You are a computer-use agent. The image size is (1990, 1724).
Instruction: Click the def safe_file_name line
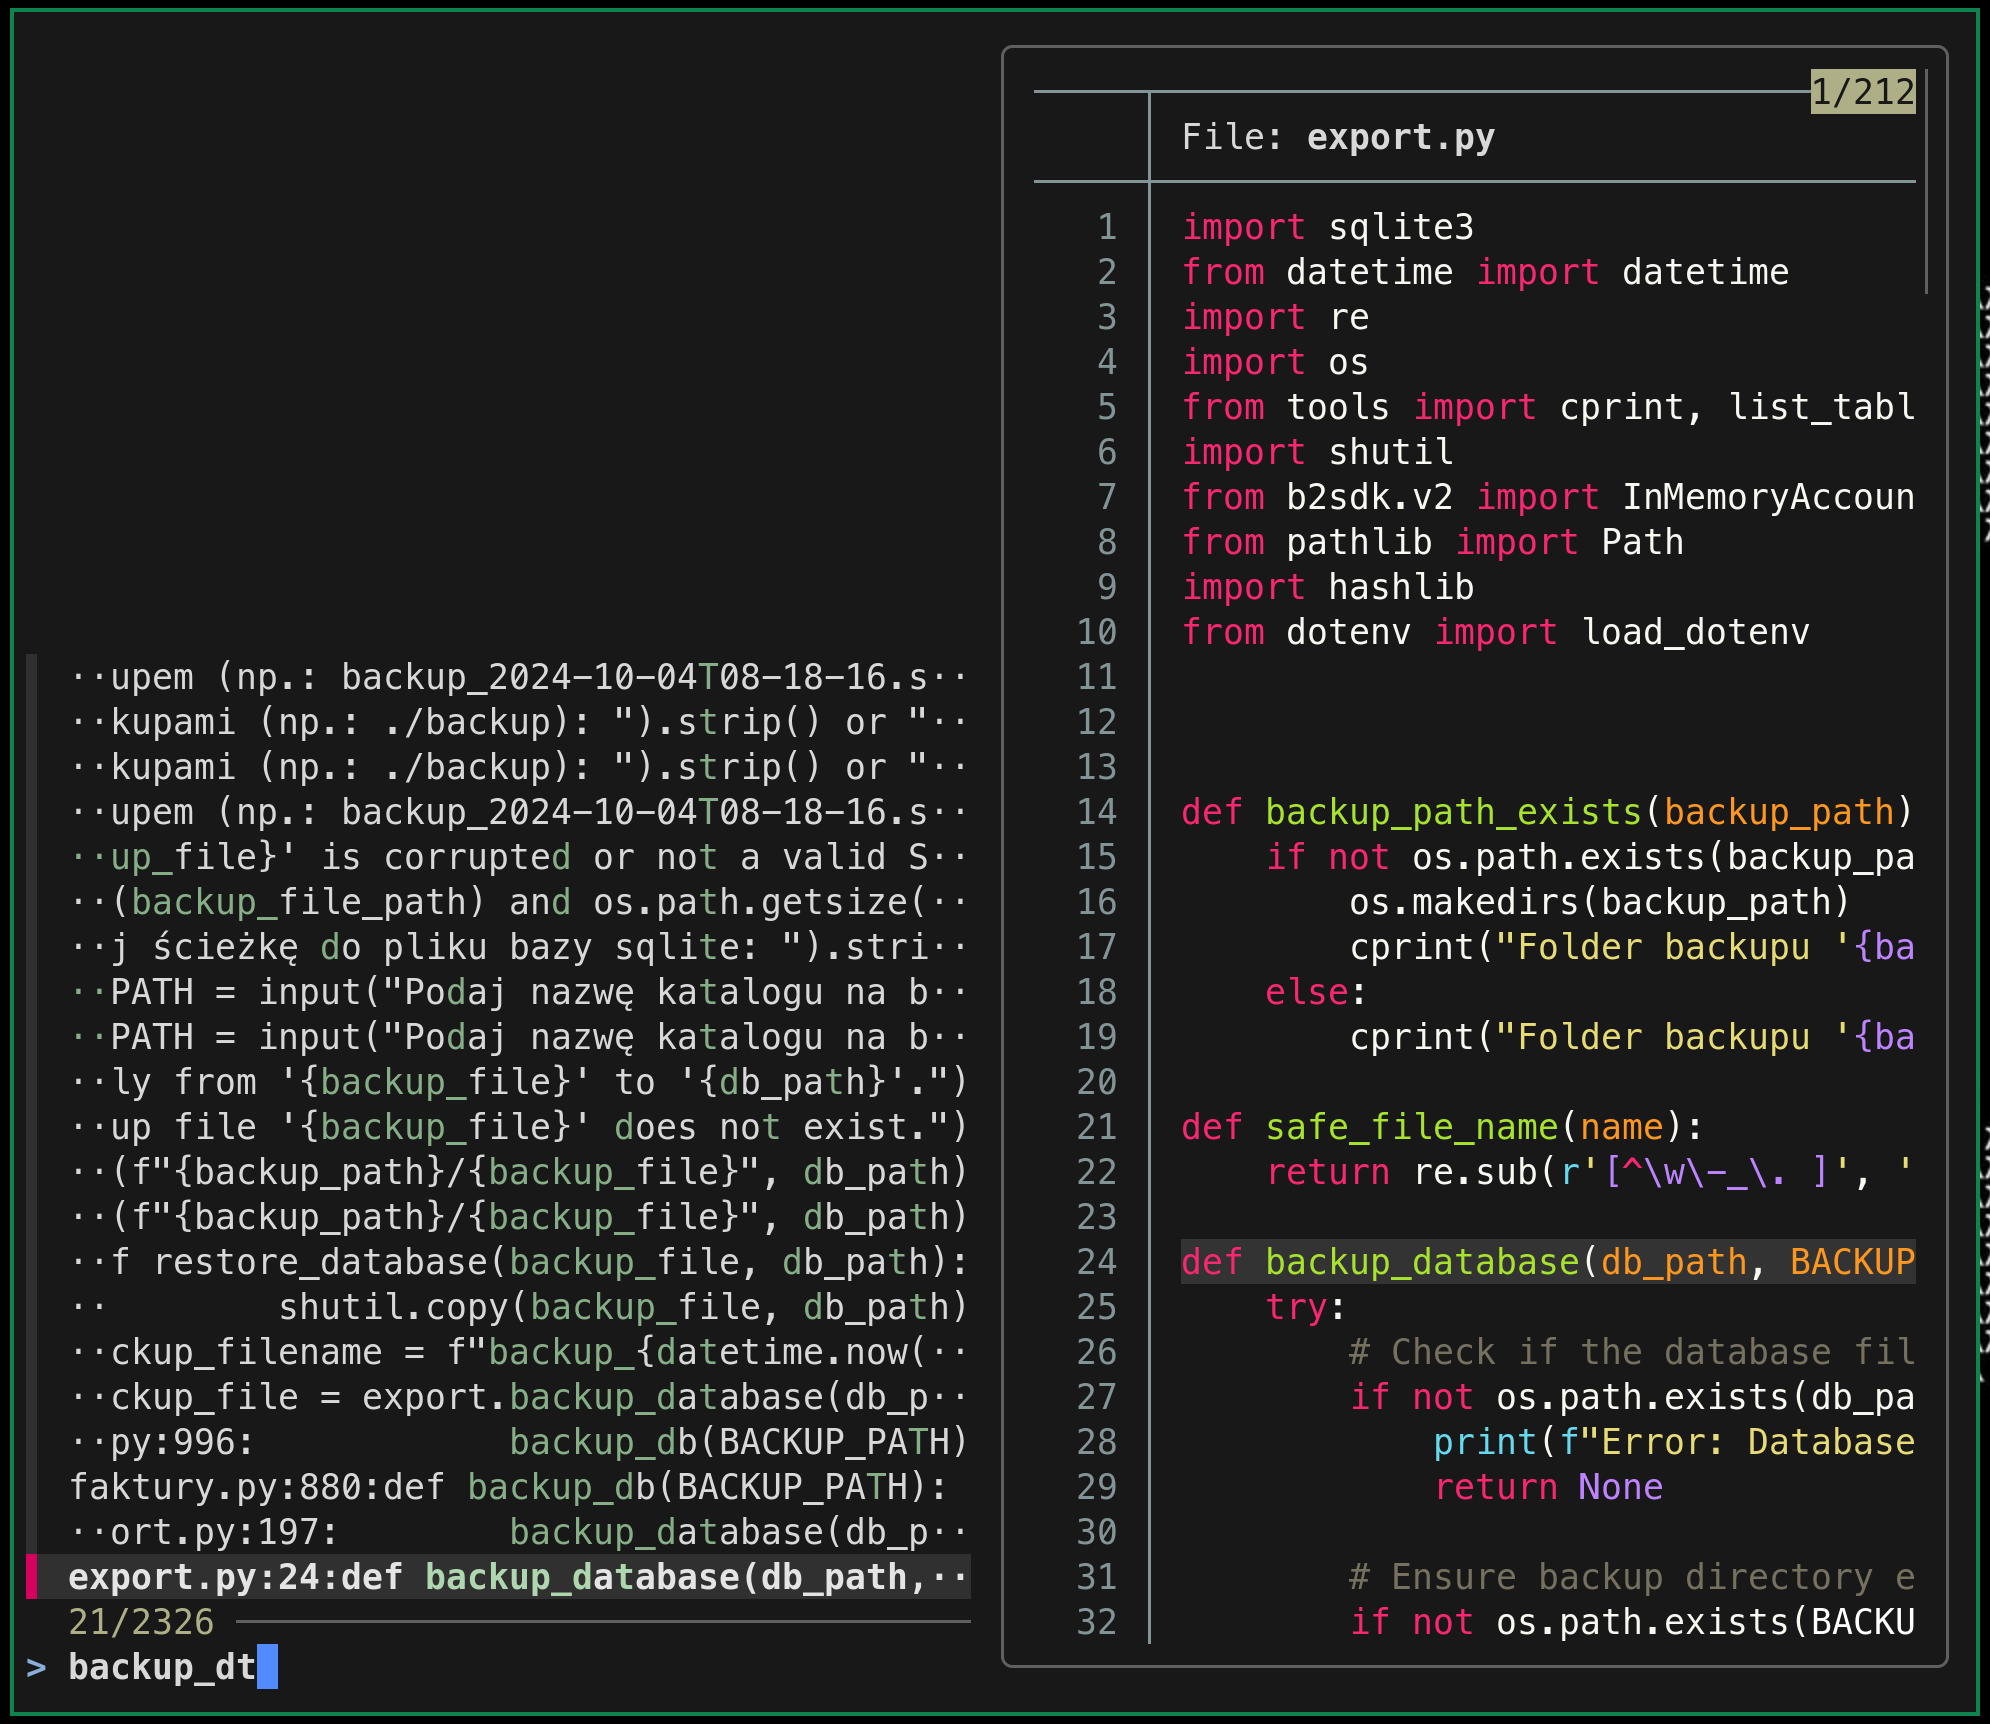pyautogui.click(x=1441, y=1127)
